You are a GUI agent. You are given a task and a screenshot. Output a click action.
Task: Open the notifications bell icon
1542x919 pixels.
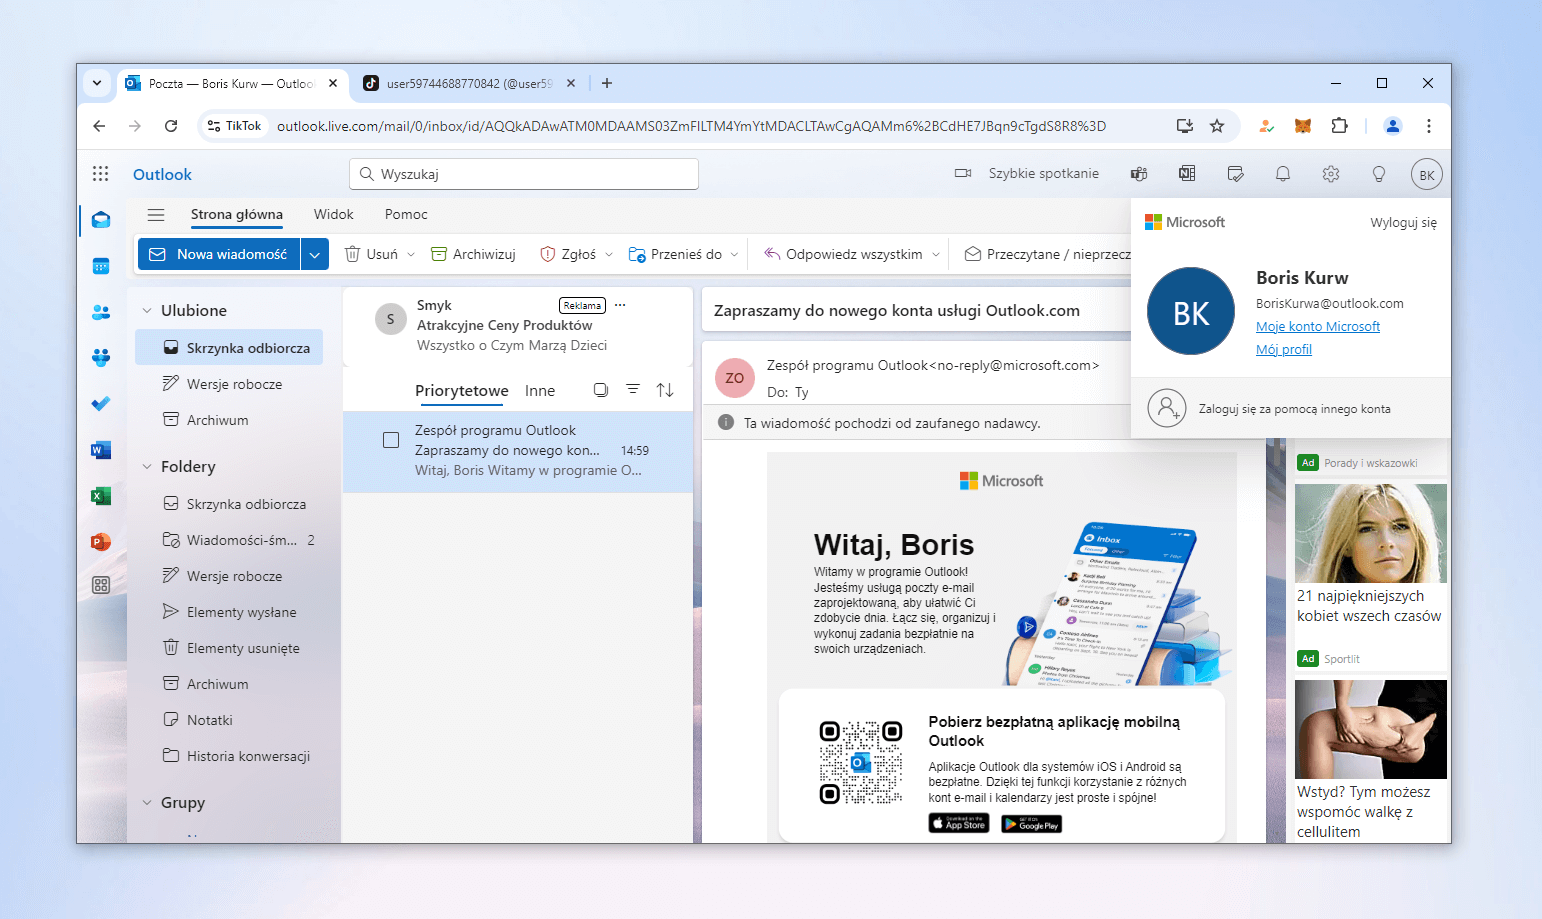pyautogui.click(x=1282, y=174)
